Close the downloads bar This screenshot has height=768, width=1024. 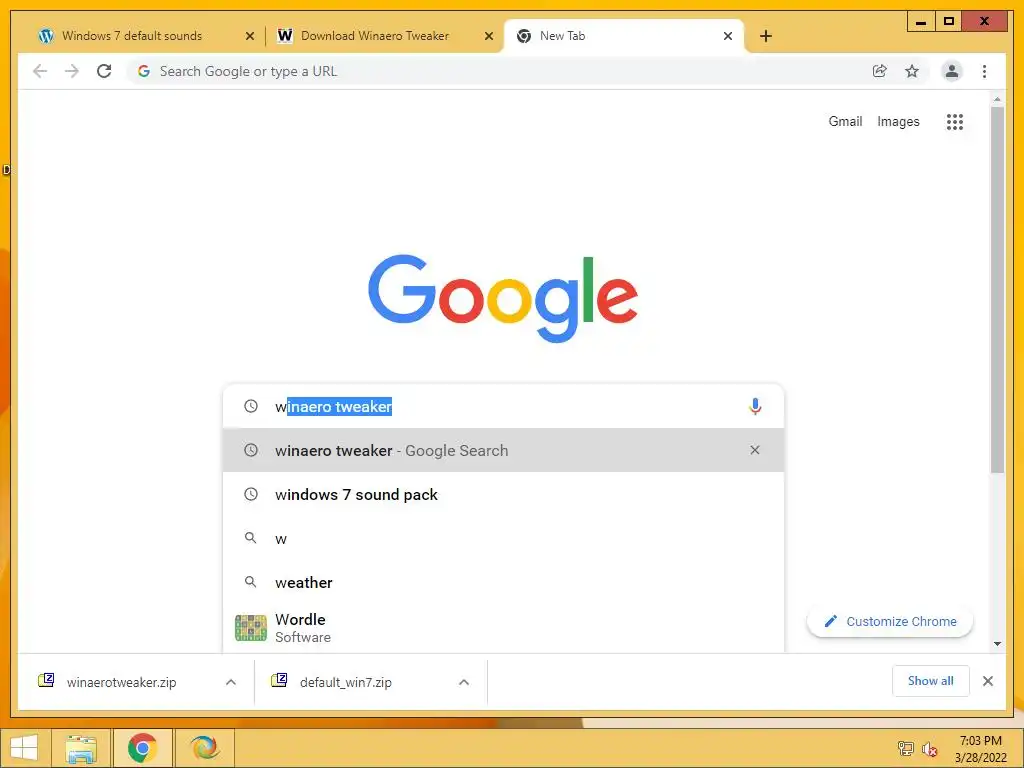988,681
